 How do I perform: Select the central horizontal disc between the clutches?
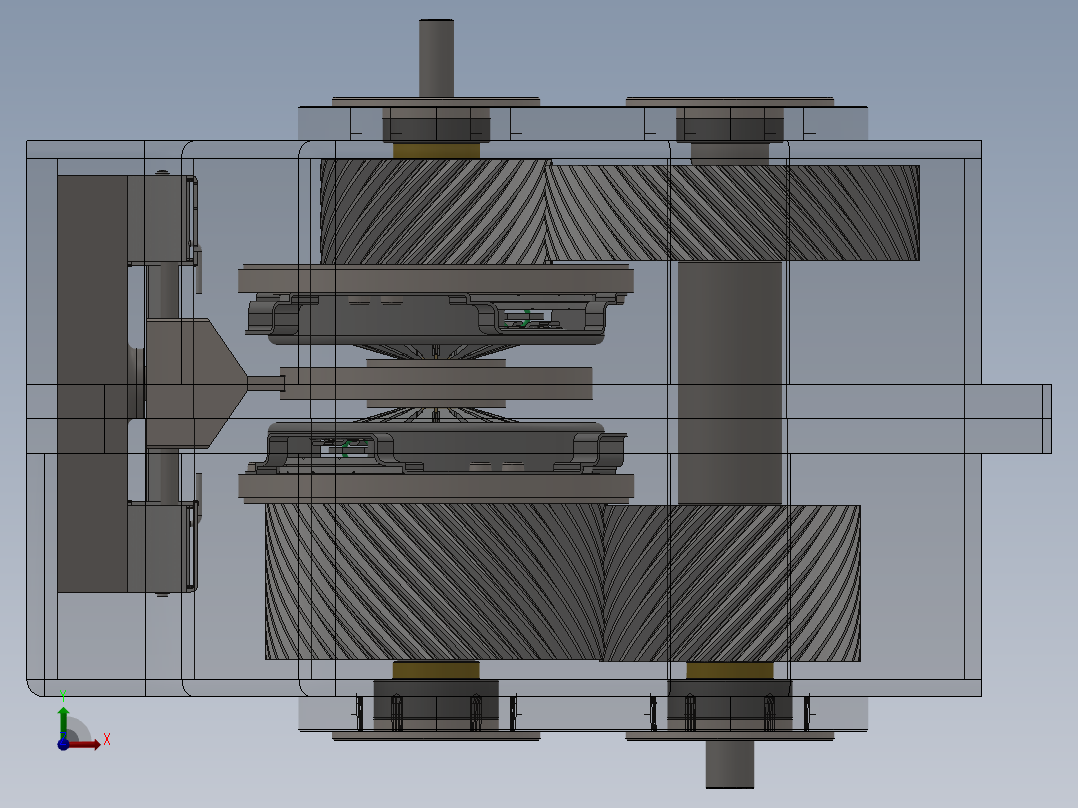[x=436, y=383]
